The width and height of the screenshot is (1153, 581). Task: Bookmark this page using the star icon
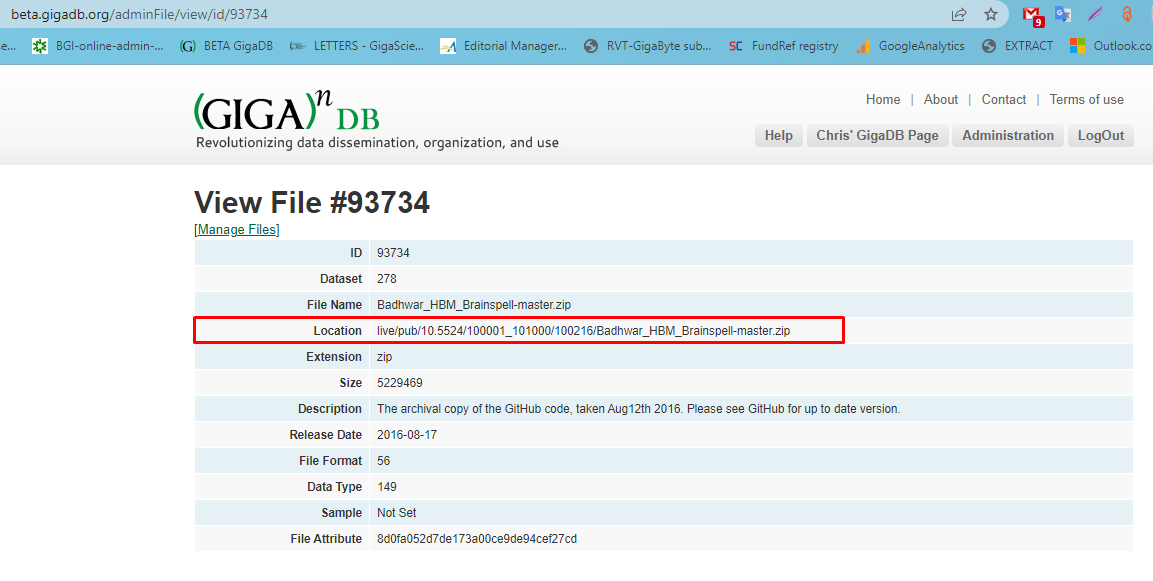(991, 15)
